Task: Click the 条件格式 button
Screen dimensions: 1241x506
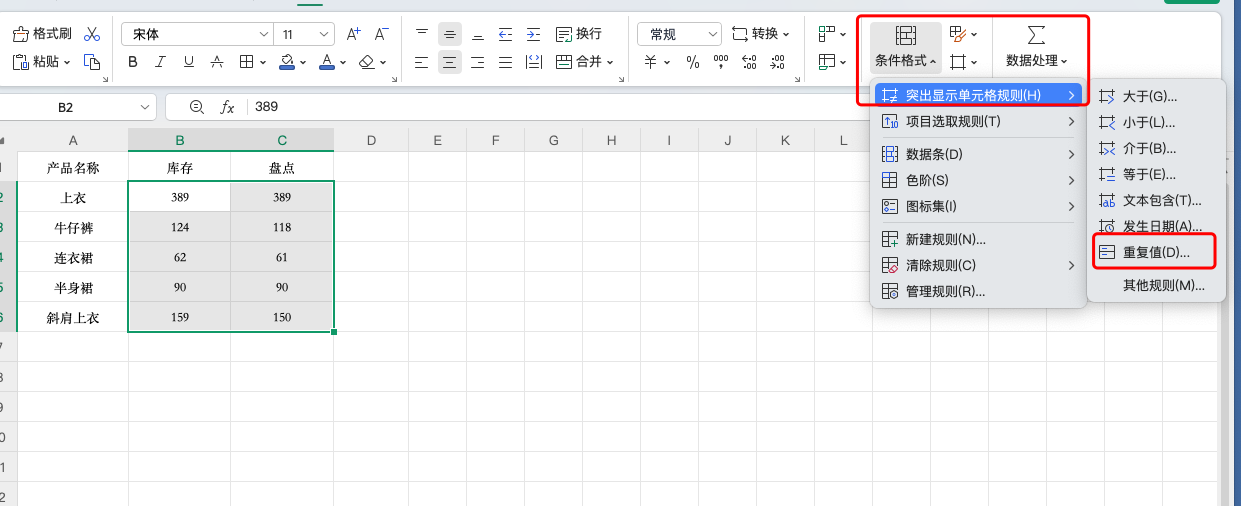Action: pos(905,47)
